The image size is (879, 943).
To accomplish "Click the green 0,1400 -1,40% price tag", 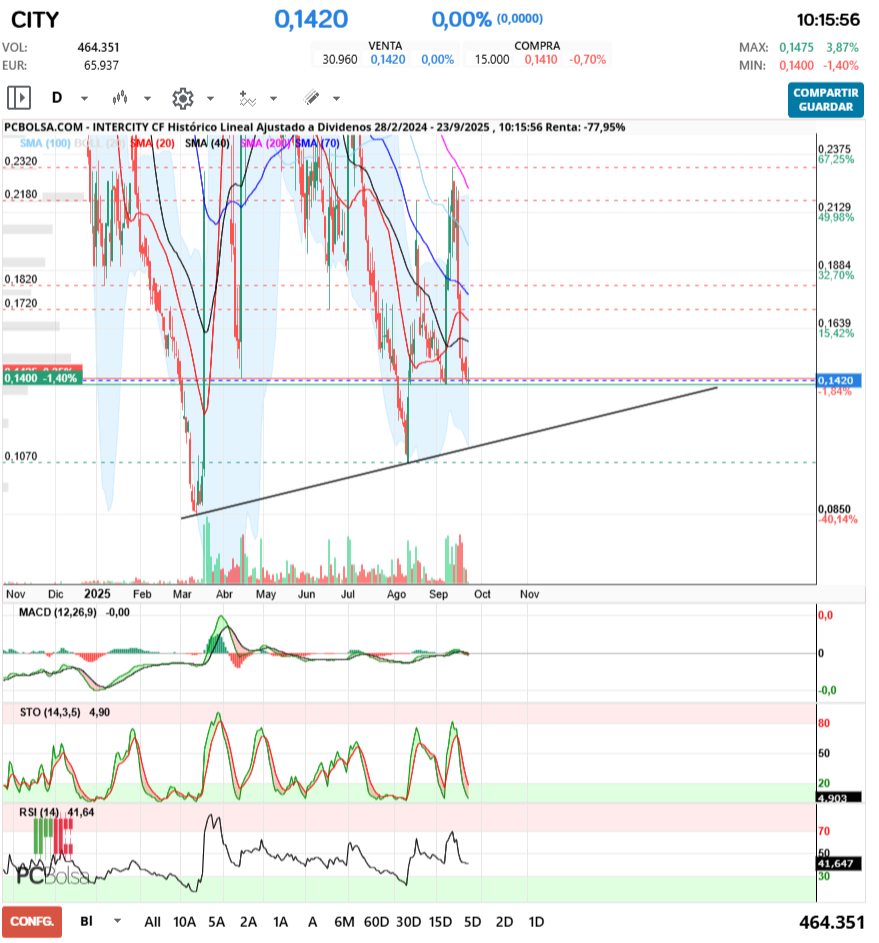I will click(x=42, y=378).
